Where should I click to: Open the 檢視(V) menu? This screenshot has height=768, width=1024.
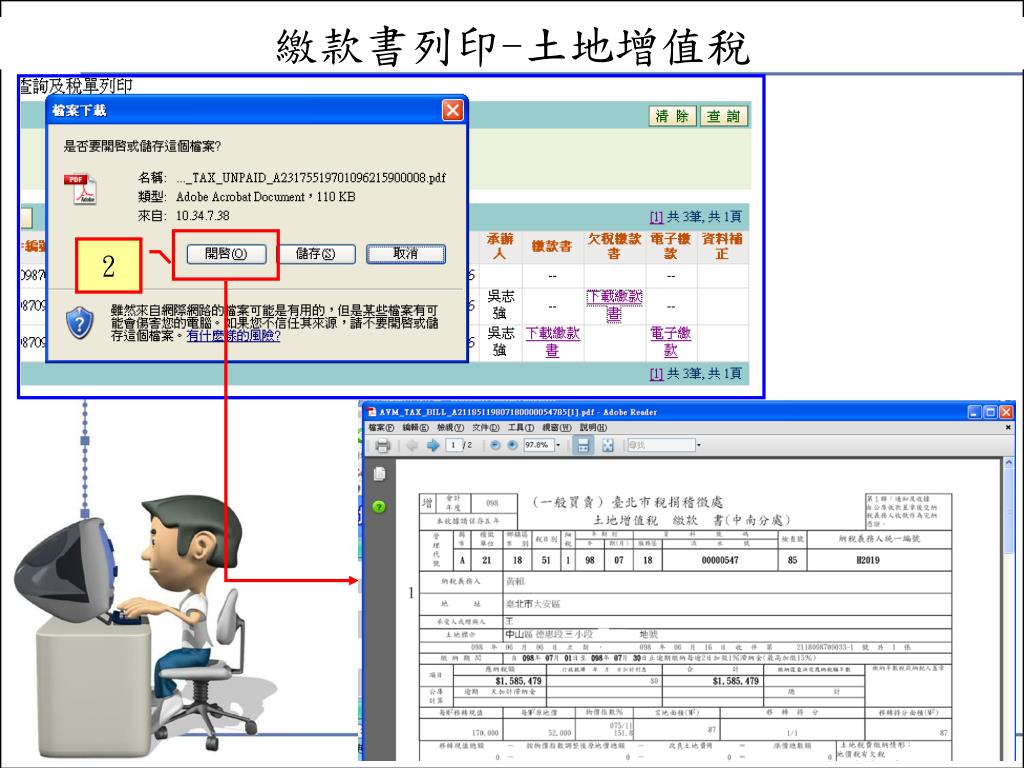(x=451, y=428)
